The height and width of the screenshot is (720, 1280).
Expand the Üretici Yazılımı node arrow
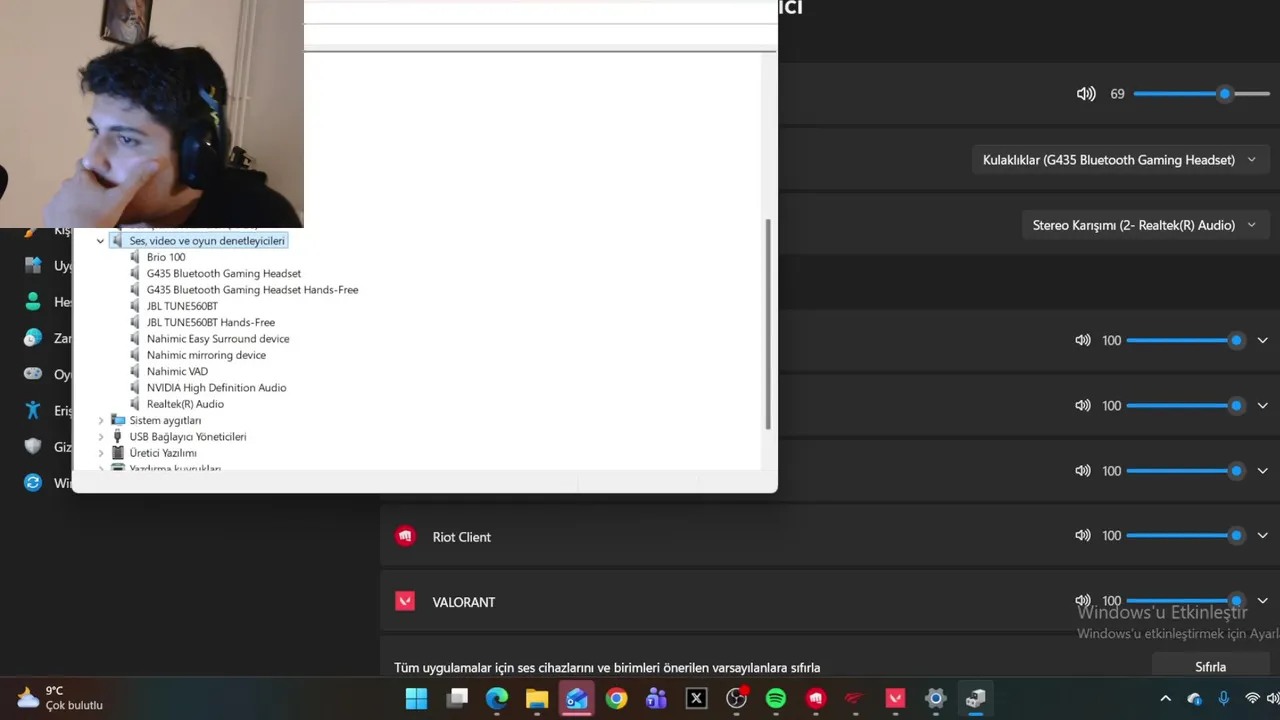pyautogui.click(x=100, y=453)
